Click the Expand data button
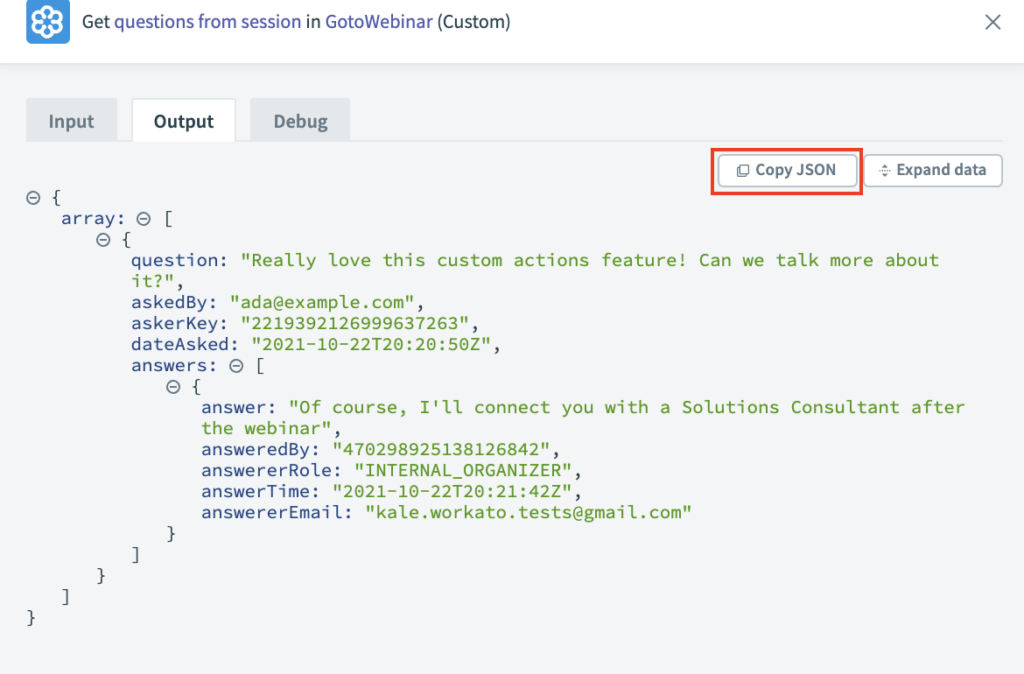 (932, 170)
